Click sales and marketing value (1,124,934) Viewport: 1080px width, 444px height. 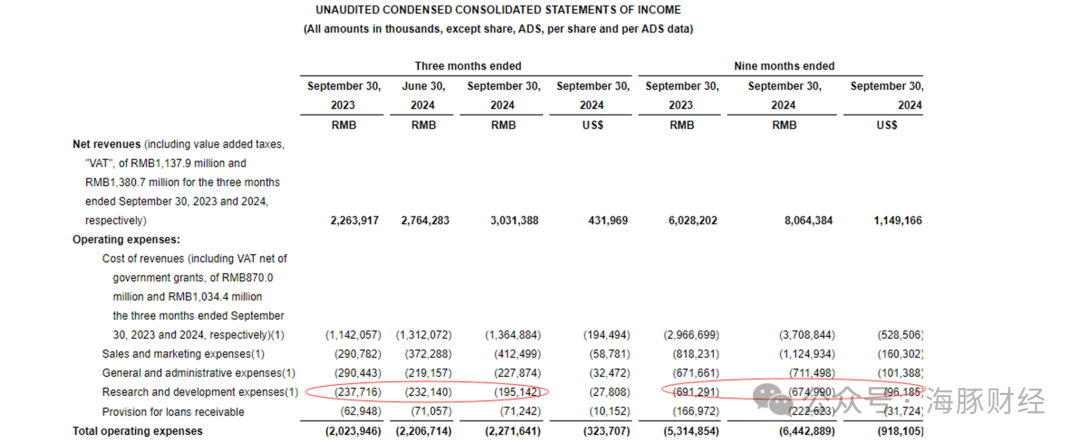point(807,354)
